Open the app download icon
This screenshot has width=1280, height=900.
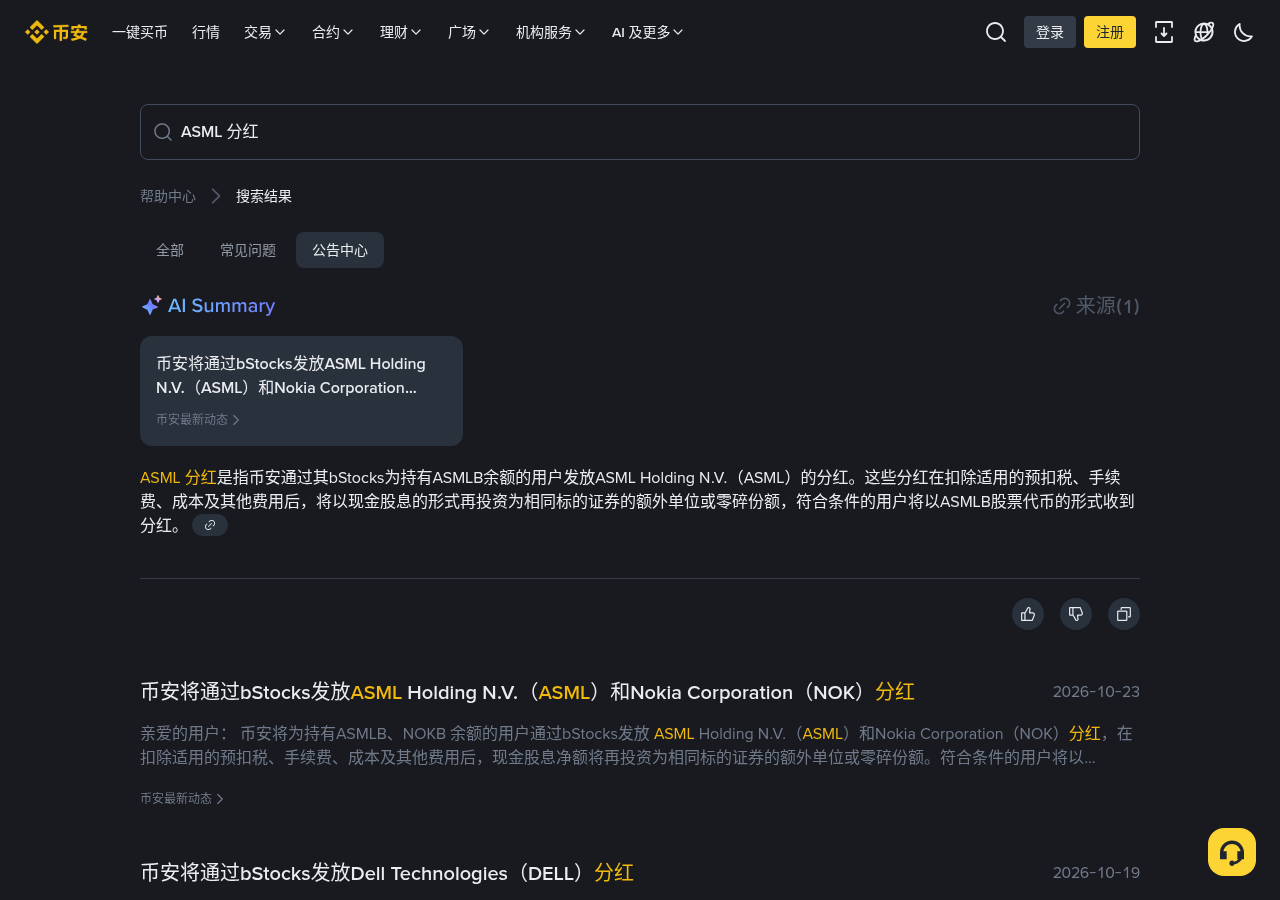pos(1164,32)
